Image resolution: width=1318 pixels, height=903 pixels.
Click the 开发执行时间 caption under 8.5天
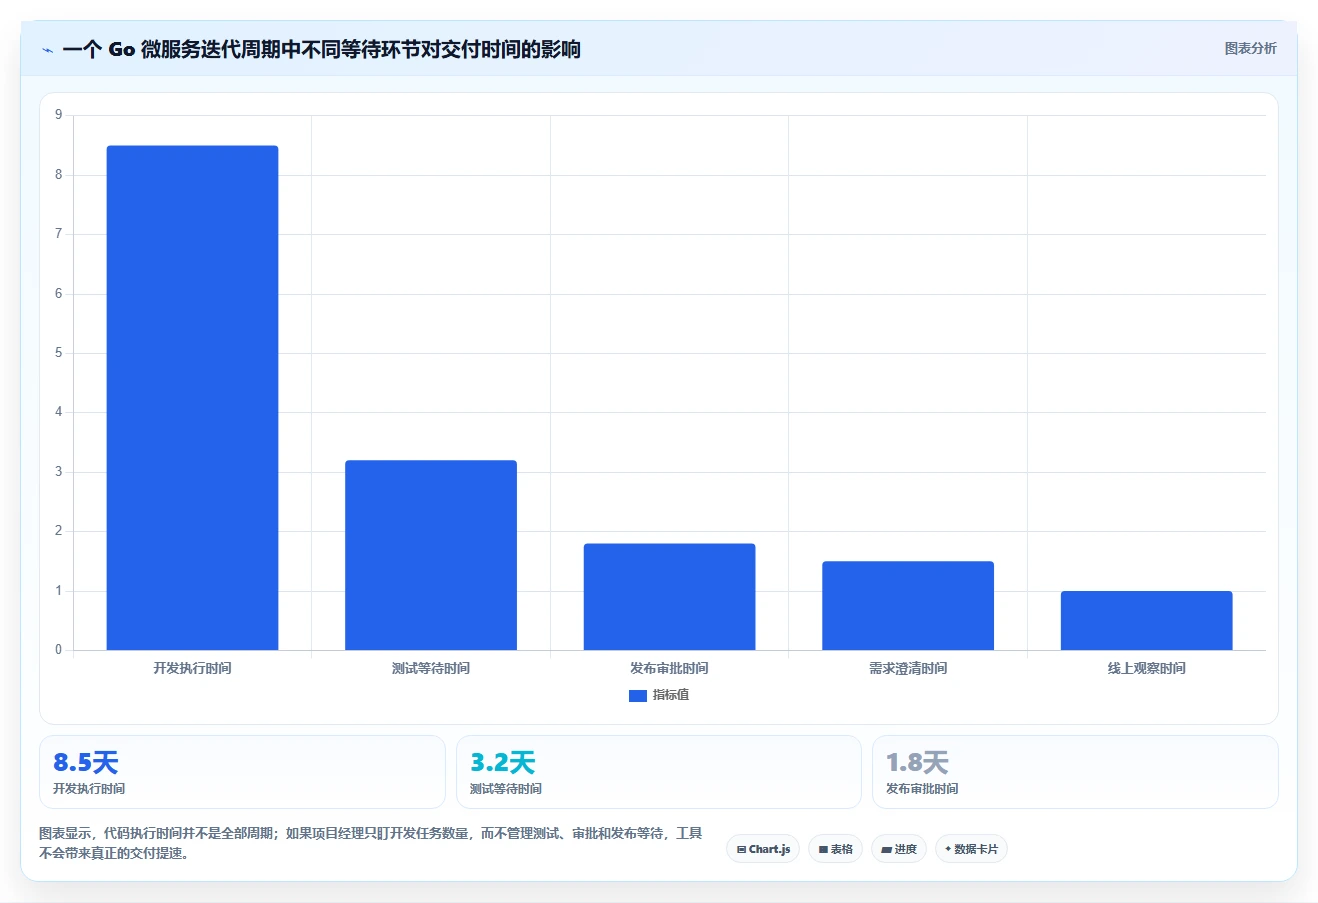[x=89, y=789]
